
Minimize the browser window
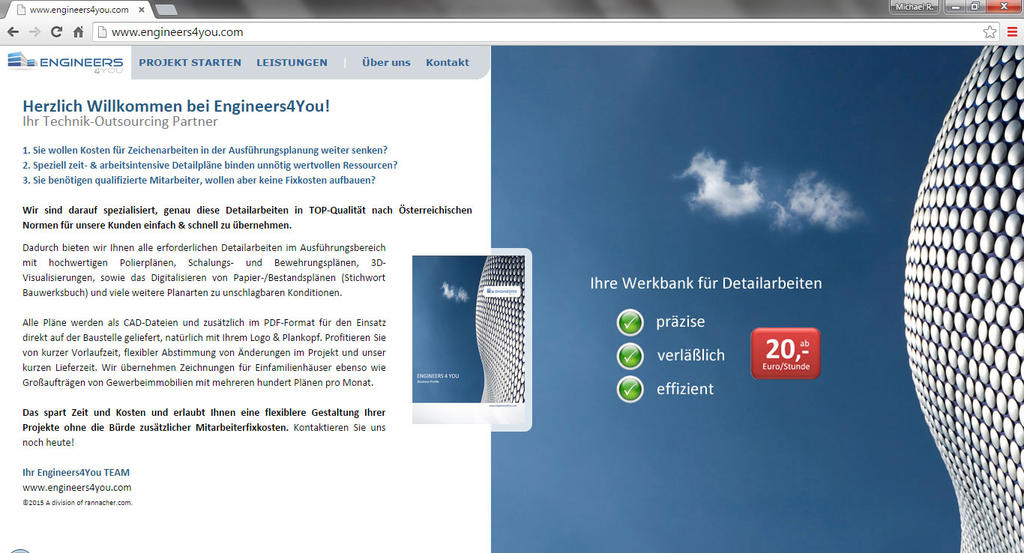pos(955,7)
